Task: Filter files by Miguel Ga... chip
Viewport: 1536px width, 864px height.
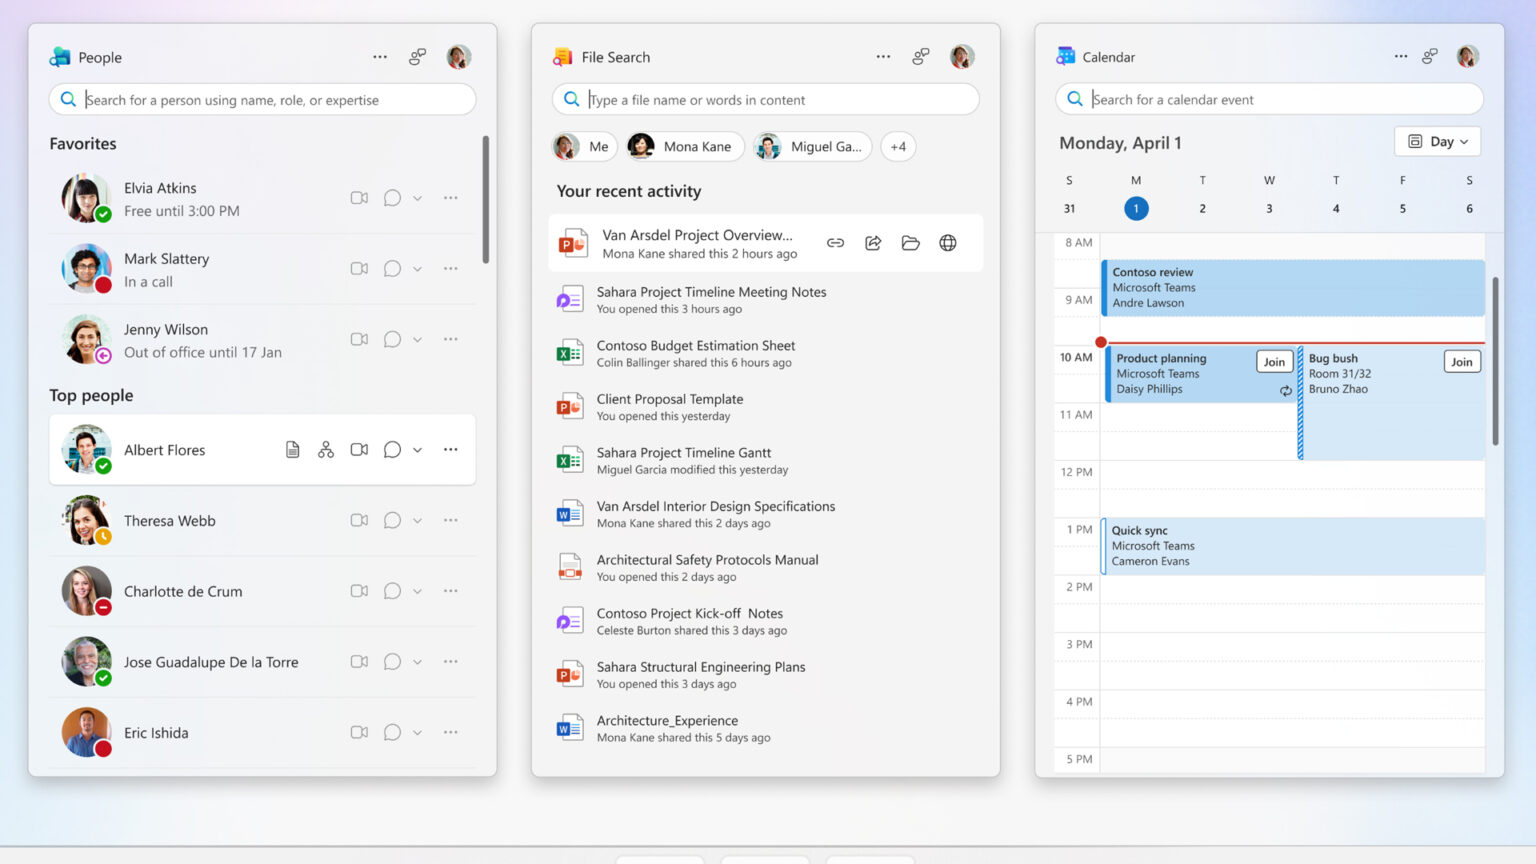Action: point(812,147)
